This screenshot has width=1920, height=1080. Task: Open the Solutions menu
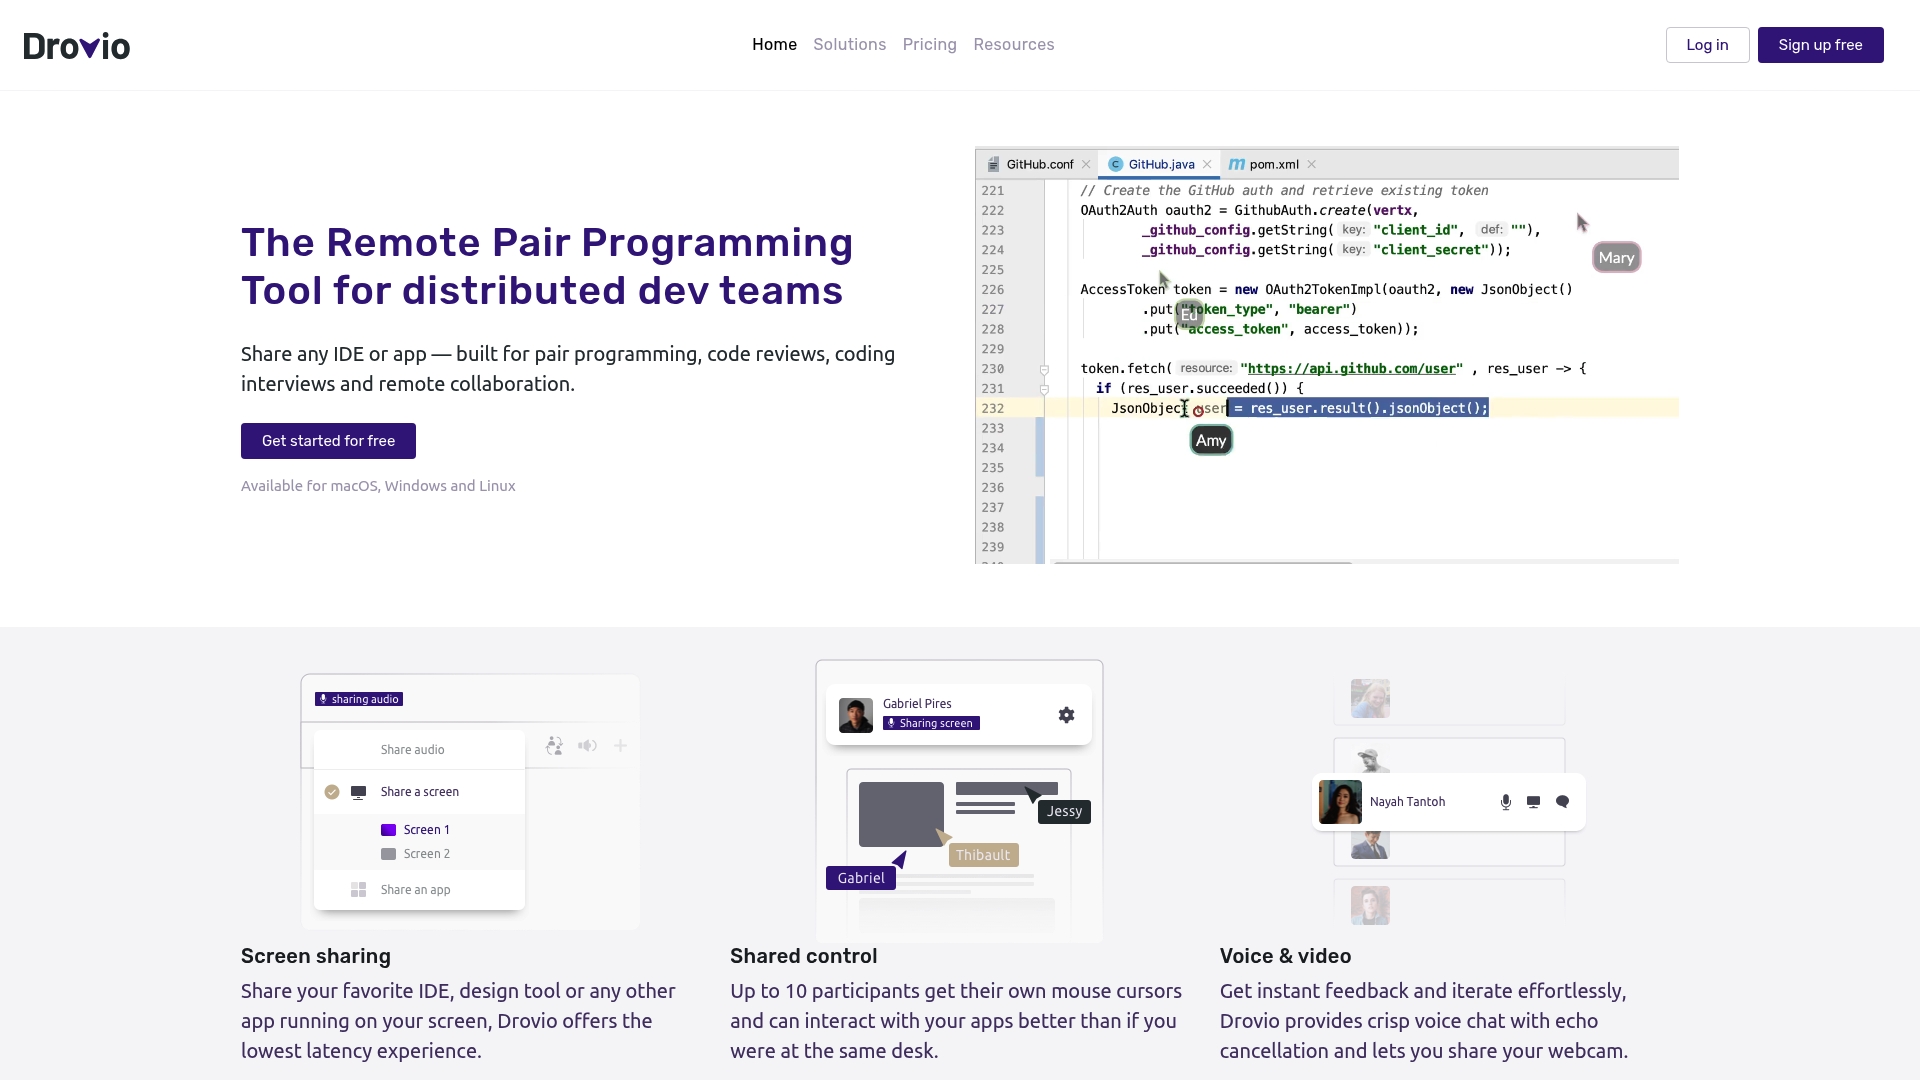pyautogui.click(x=849, y=45)
